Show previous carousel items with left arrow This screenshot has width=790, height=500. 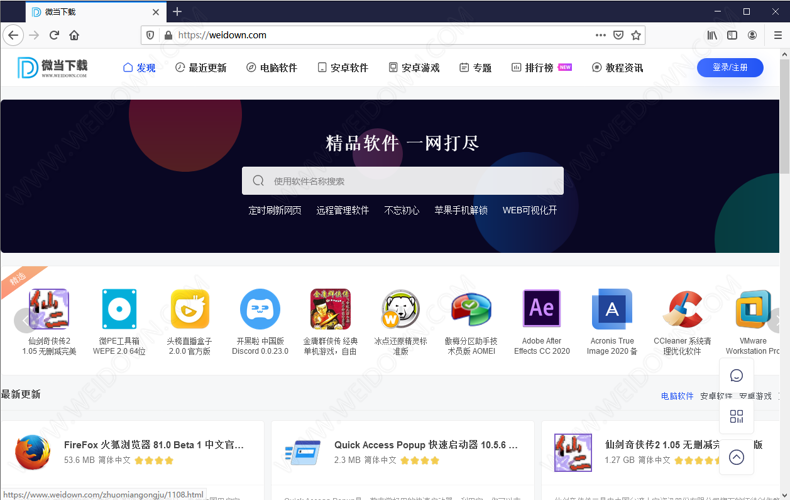(22, 320)
